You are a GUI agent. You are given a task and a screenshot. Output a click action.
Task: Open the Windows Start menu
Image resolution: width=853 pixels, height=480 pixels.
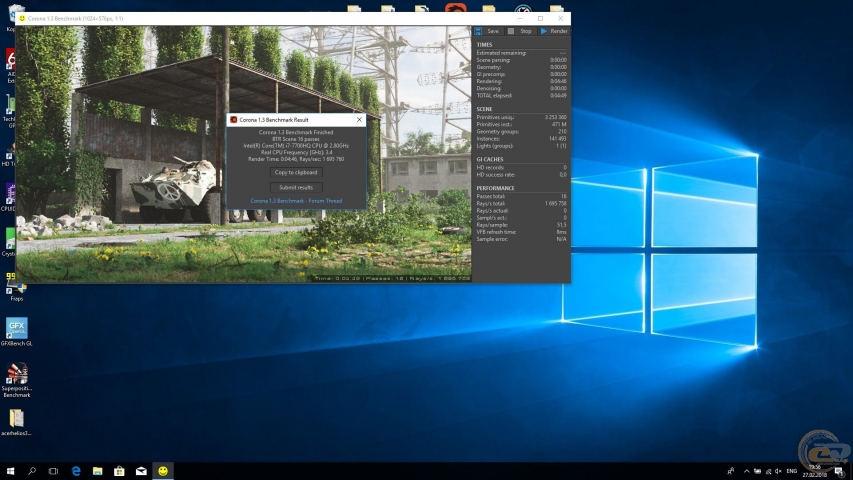[10, 471]
